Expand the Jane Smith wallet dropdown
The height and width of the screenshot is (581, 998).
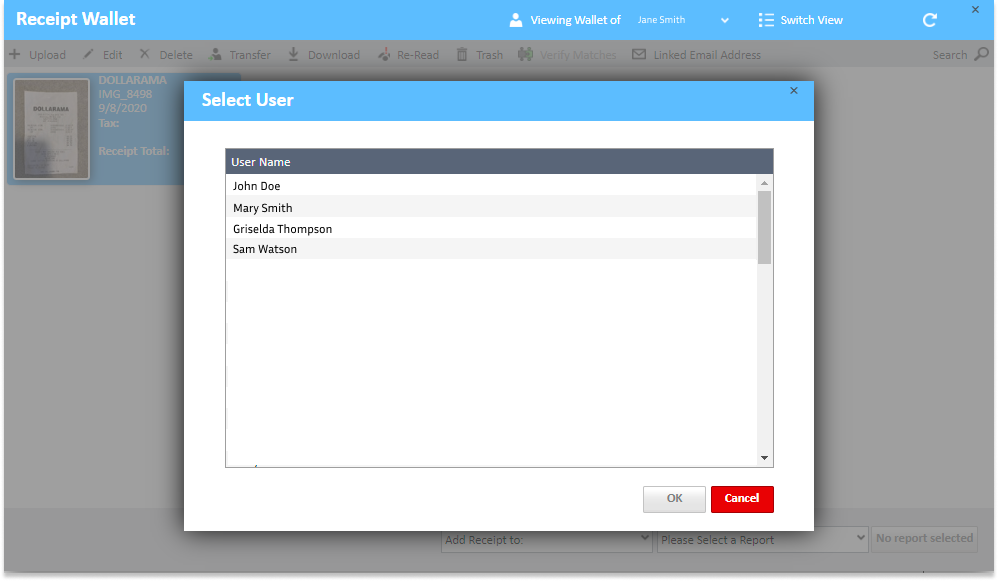724,20
